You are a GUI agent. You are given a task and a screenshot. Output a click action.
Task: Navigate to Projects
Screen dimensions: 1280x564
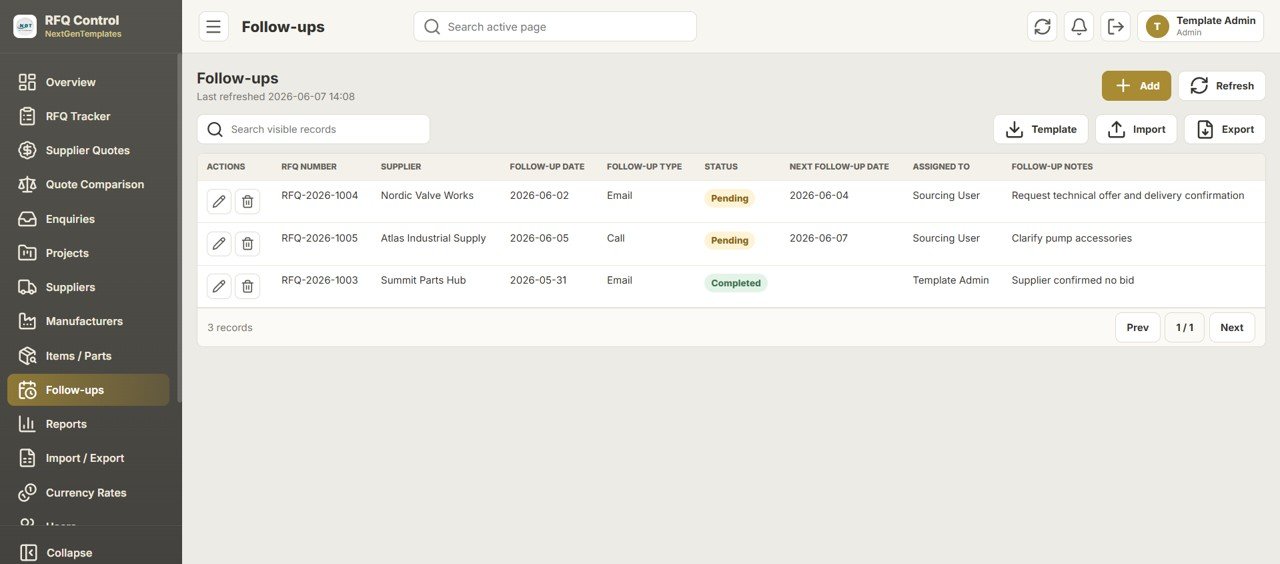click(x=88, y=253)
